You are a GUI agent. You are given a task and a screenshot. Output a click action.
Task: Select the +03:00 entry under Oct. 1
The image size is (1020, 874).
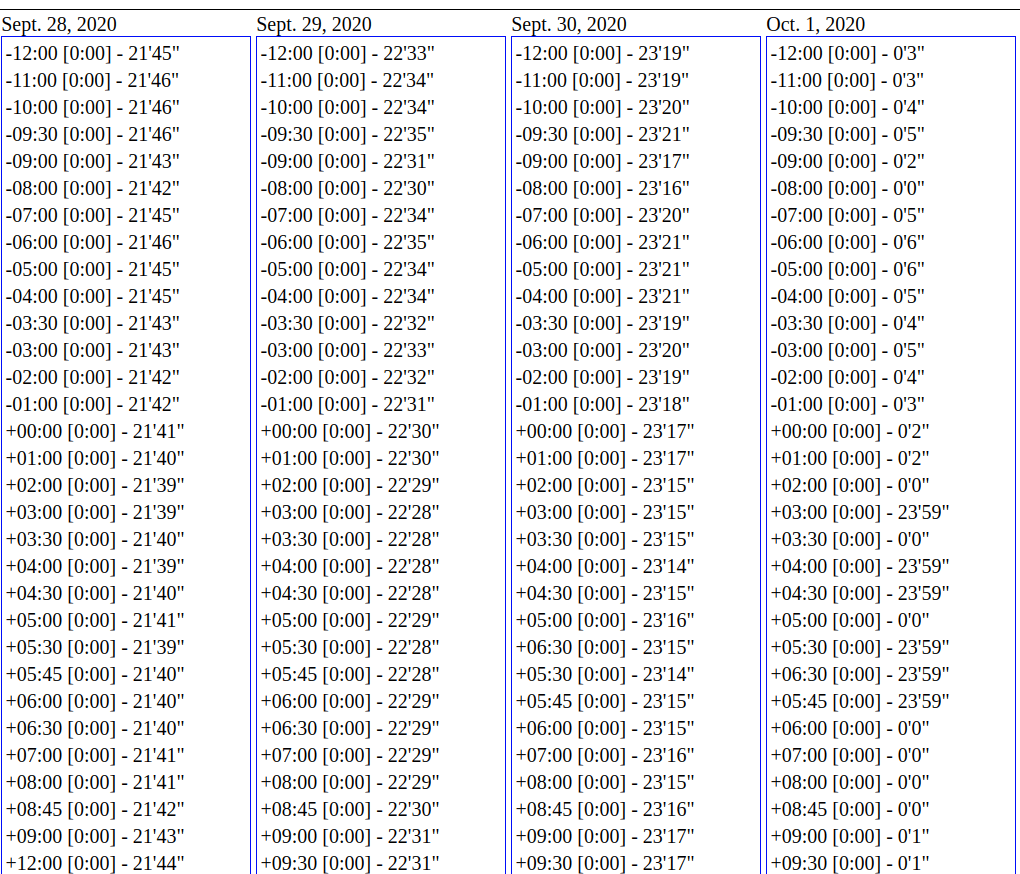coord(860,512)
